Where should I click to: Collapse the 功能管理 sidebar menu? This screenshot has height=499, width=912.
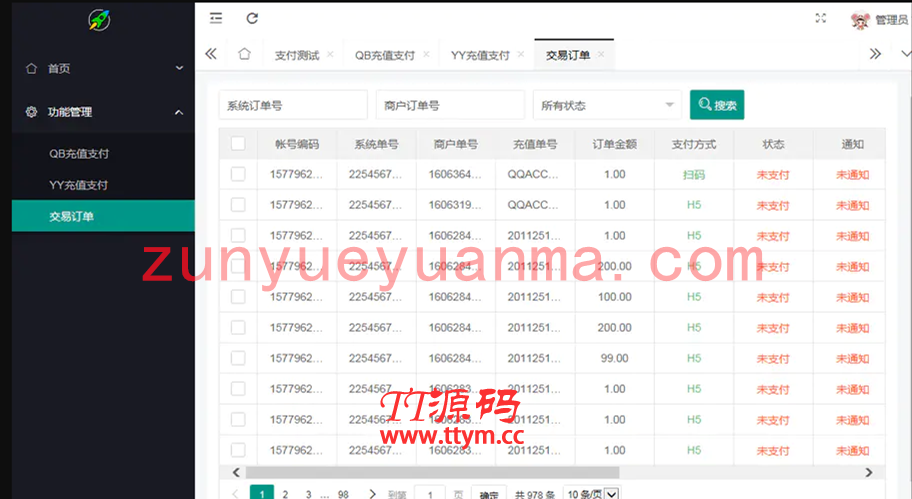click(x=104, y=112)
